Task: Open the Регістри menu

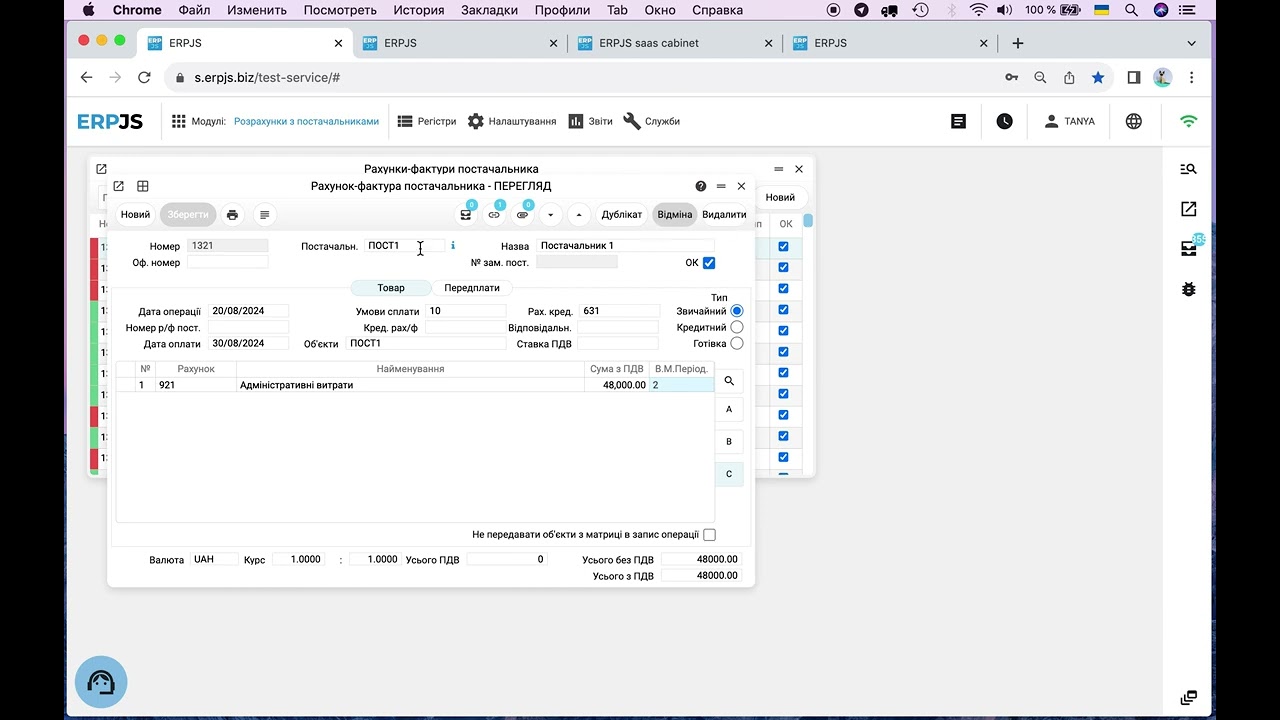Action: [x=427, y=121]
